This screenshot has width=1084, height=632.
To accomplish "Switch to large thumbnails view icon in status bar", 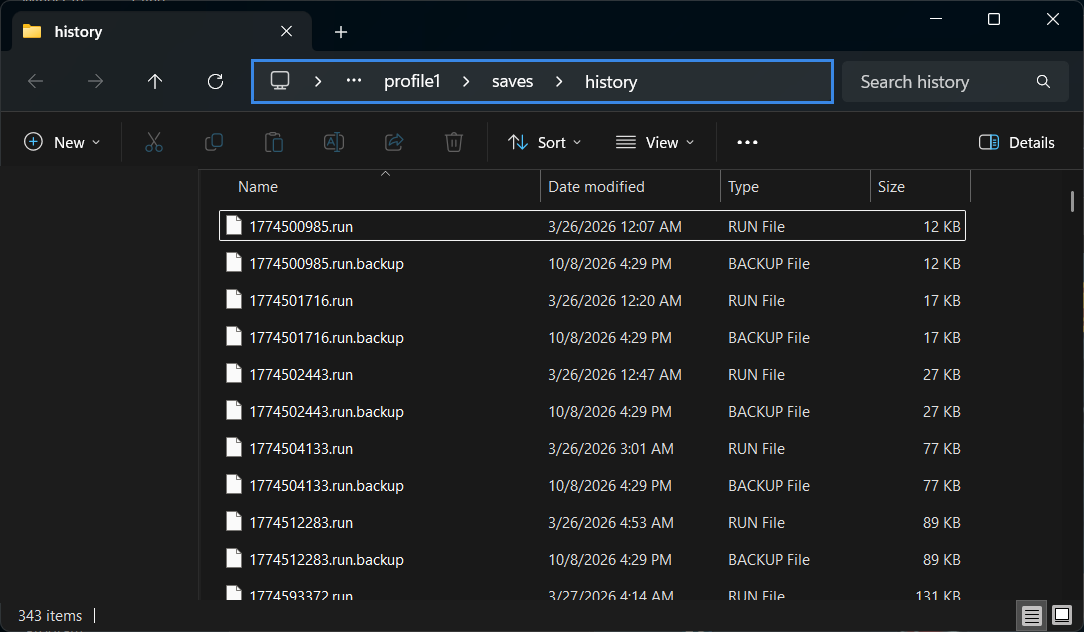I will 1062,615.
